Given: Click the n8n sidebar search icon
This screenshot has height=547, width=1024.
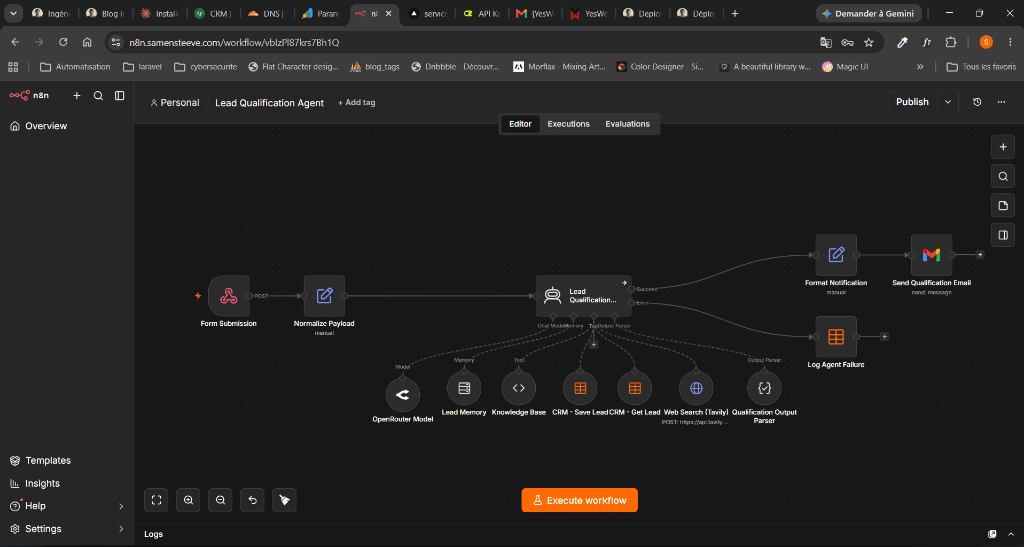Looking at the screenshot, I should [x=98, y=95].
